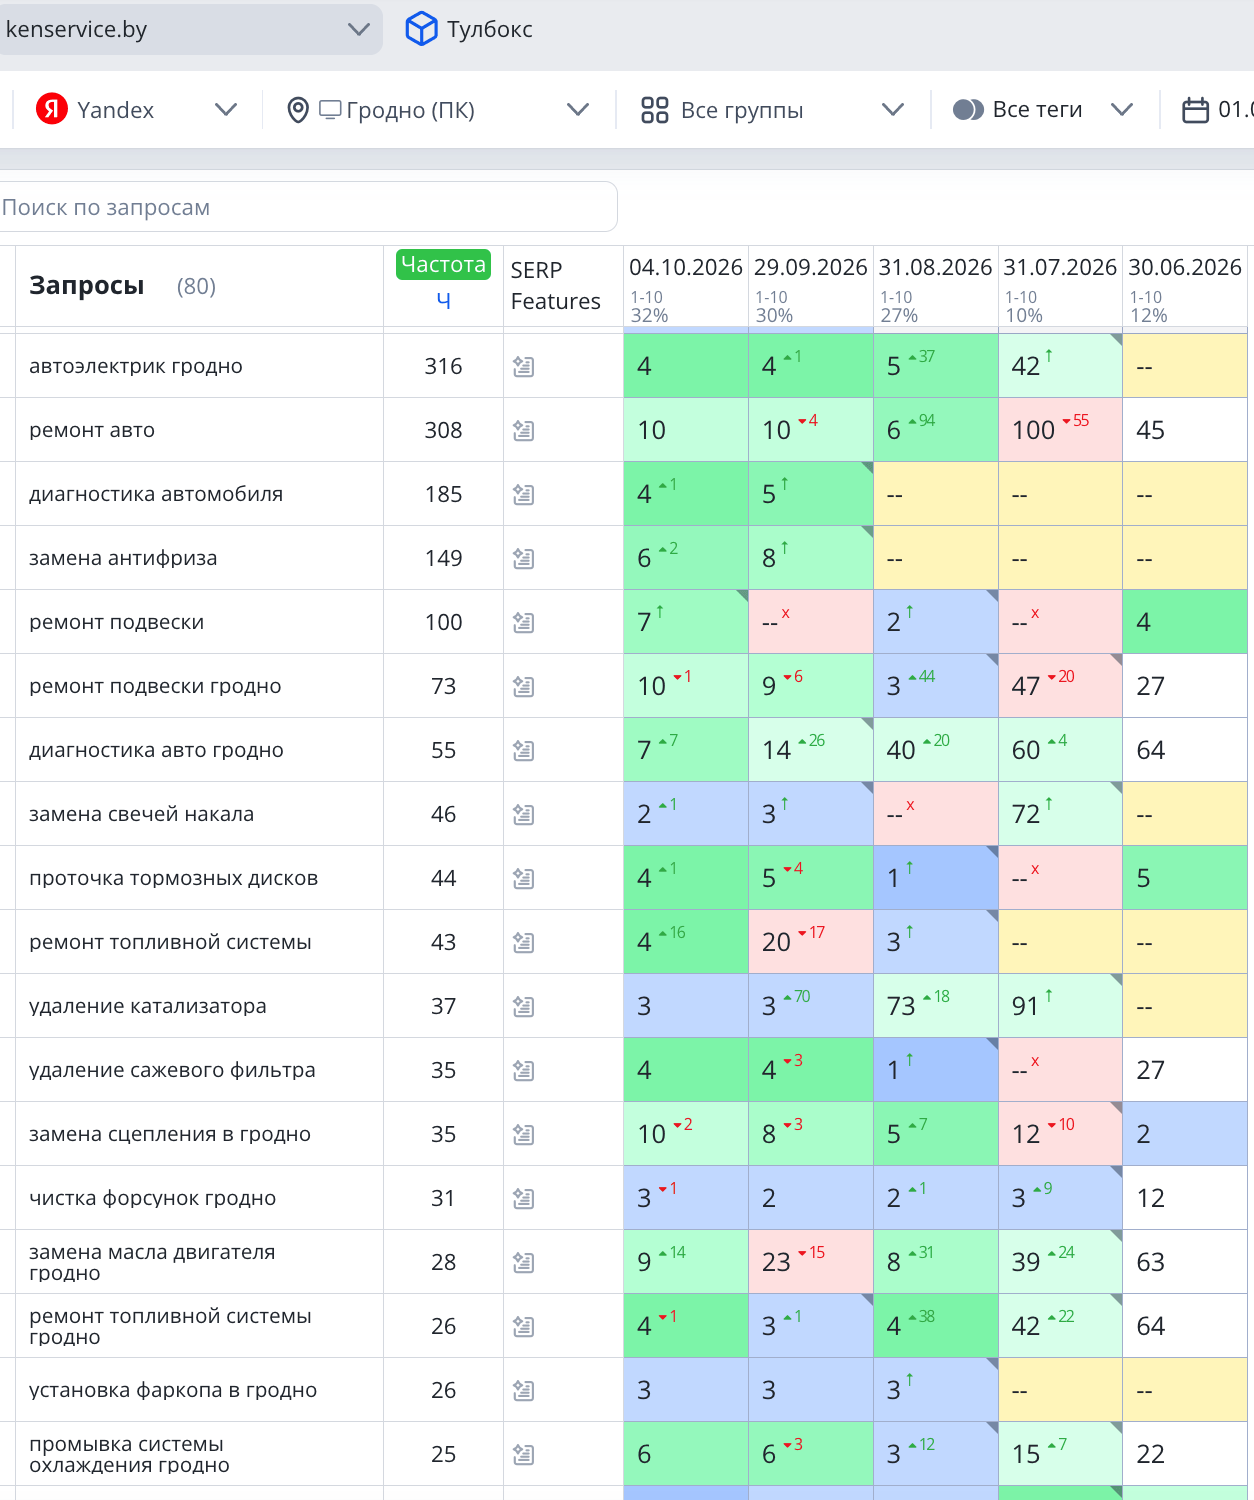Click the groups grid icon
Viewport: 1254px width, 1500px height.
655,110
